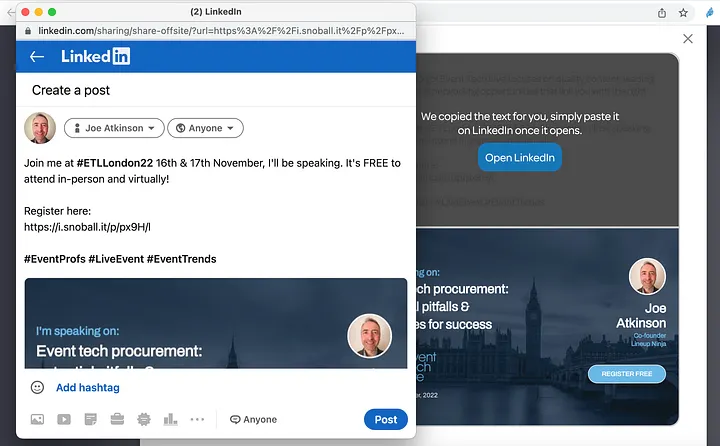This screenshot has height=446, width=720.
Task: Open more post options ellipsis
Action: coord(197,419)
